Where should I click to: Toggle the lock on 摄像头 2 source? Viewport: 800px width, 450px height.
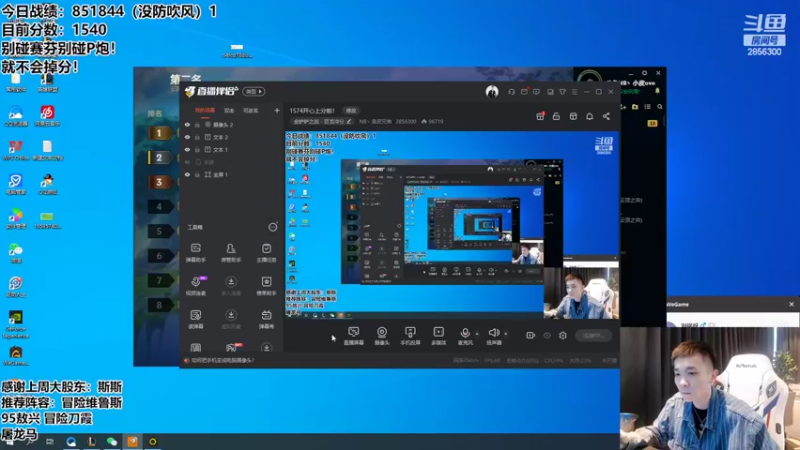tap(197, 124)
